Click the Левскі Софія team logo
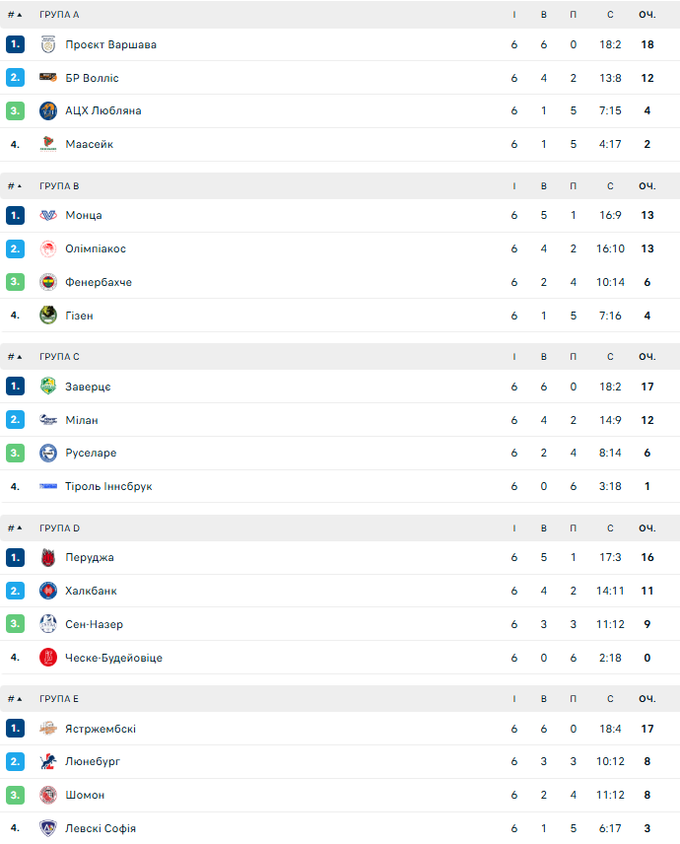680x844 pixels. coord(48,828)
